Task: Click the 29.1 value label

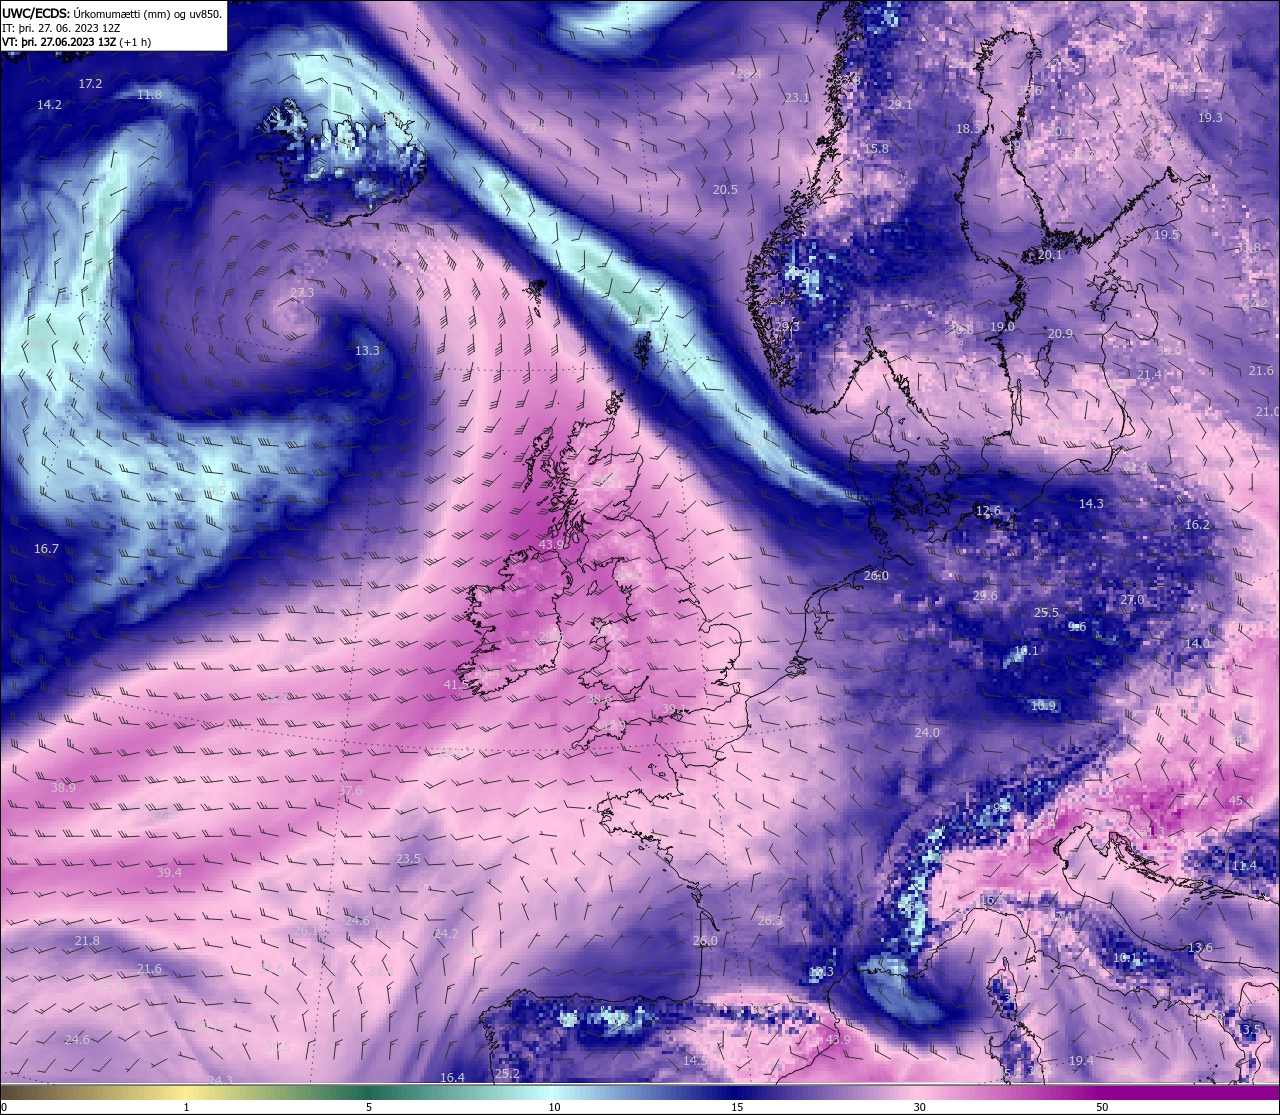Action: 899,105
